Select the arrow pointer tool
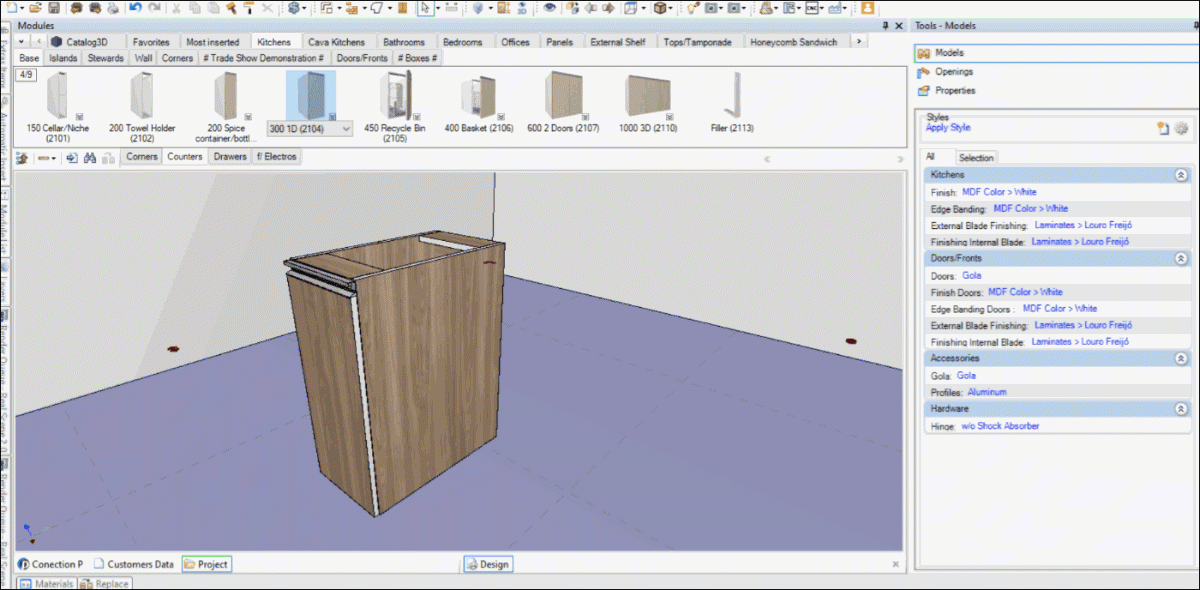 click(425, 8)
